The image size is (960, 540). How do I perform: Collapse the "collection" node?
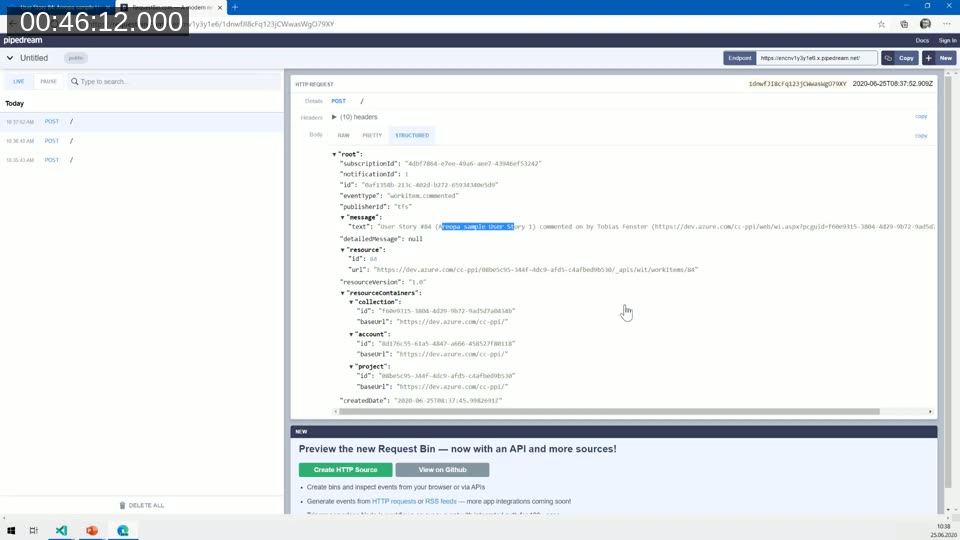(x=351, y=302)
